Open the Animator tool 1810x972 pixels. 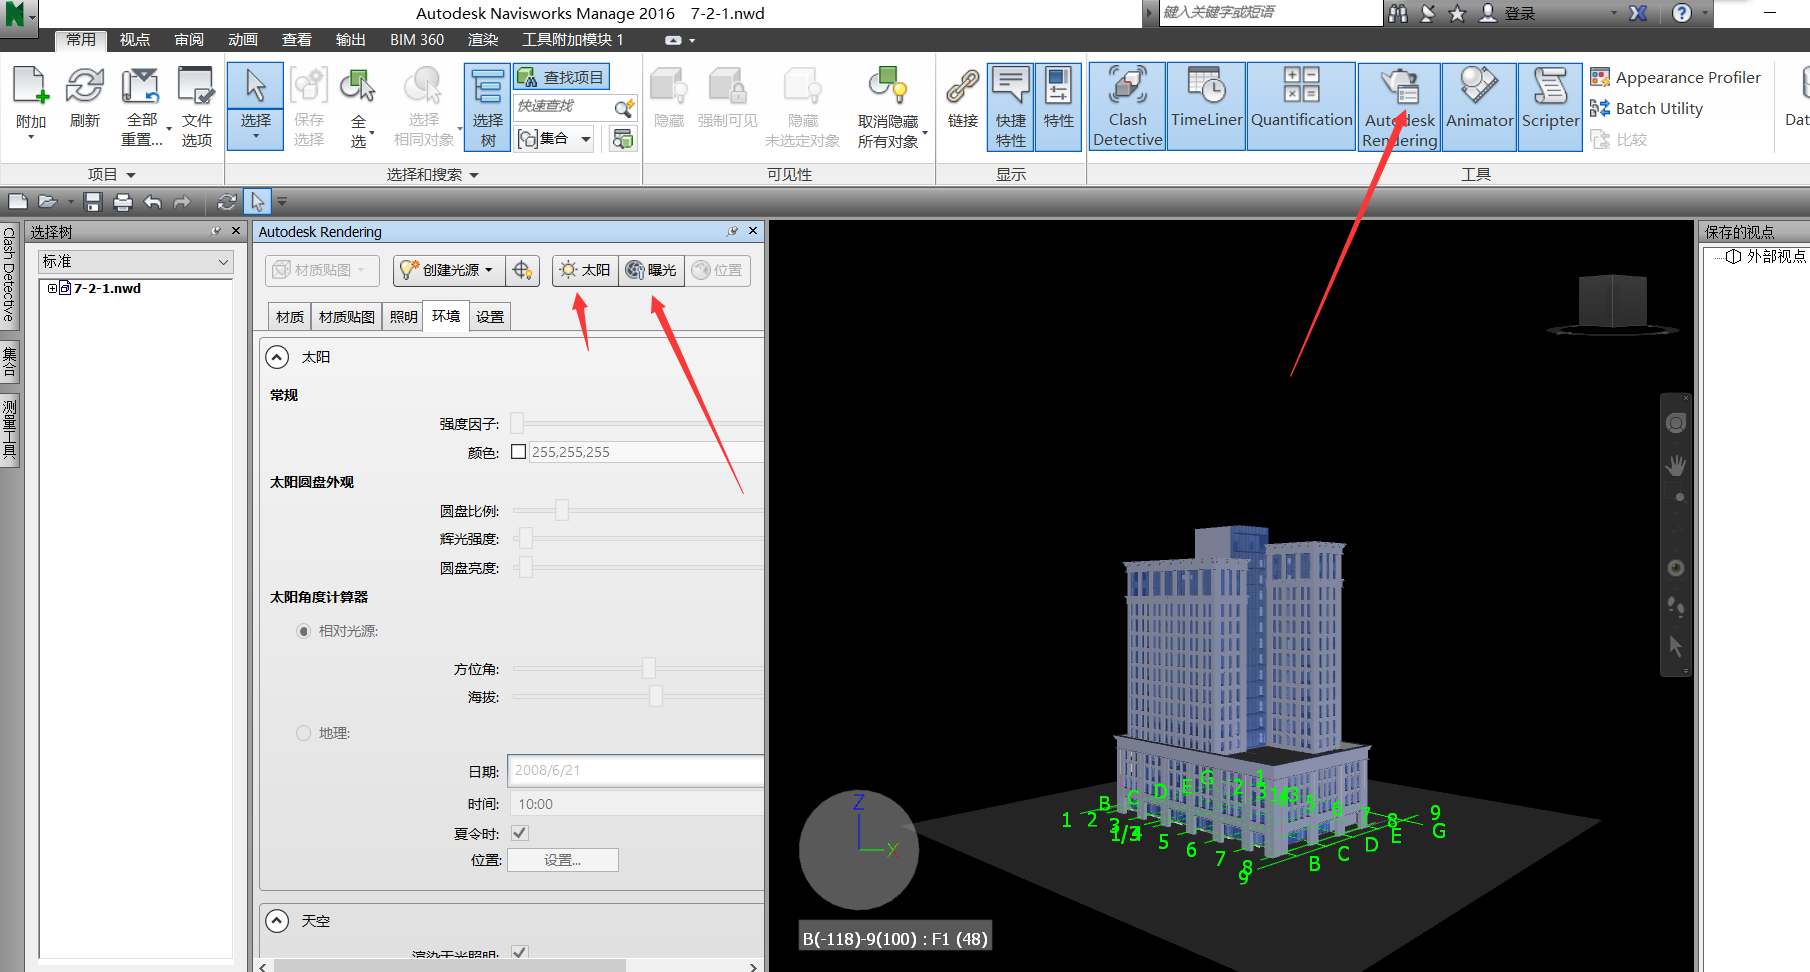click(x=1479, y=106)
